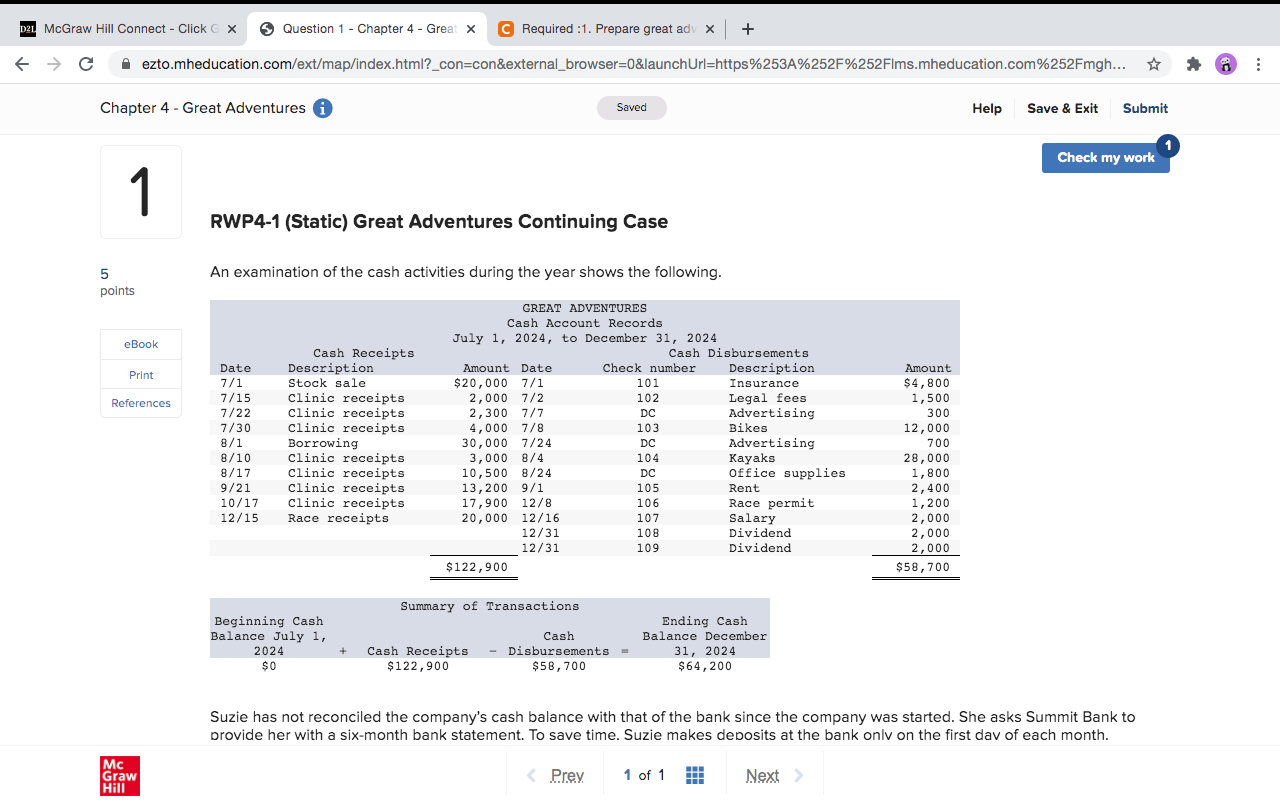This screenshot has height=800, width=1280.
Task: Click the Saved status indicator
Action: click(632, 108)
